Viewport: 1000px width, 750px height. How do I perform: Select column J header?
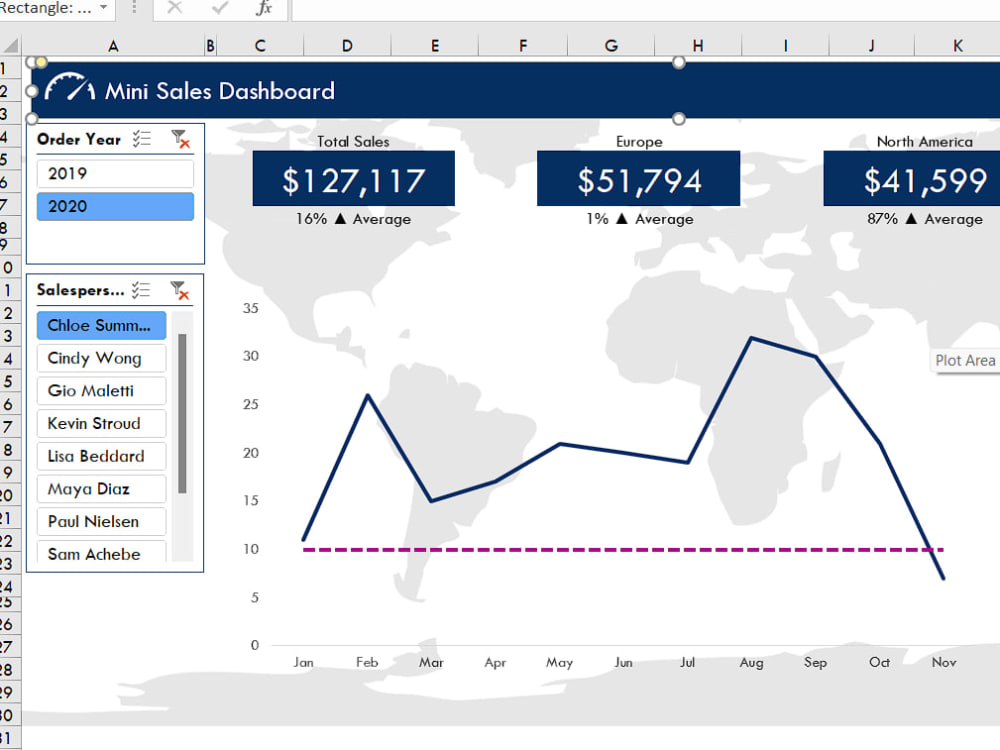click(x=872, y=46)
